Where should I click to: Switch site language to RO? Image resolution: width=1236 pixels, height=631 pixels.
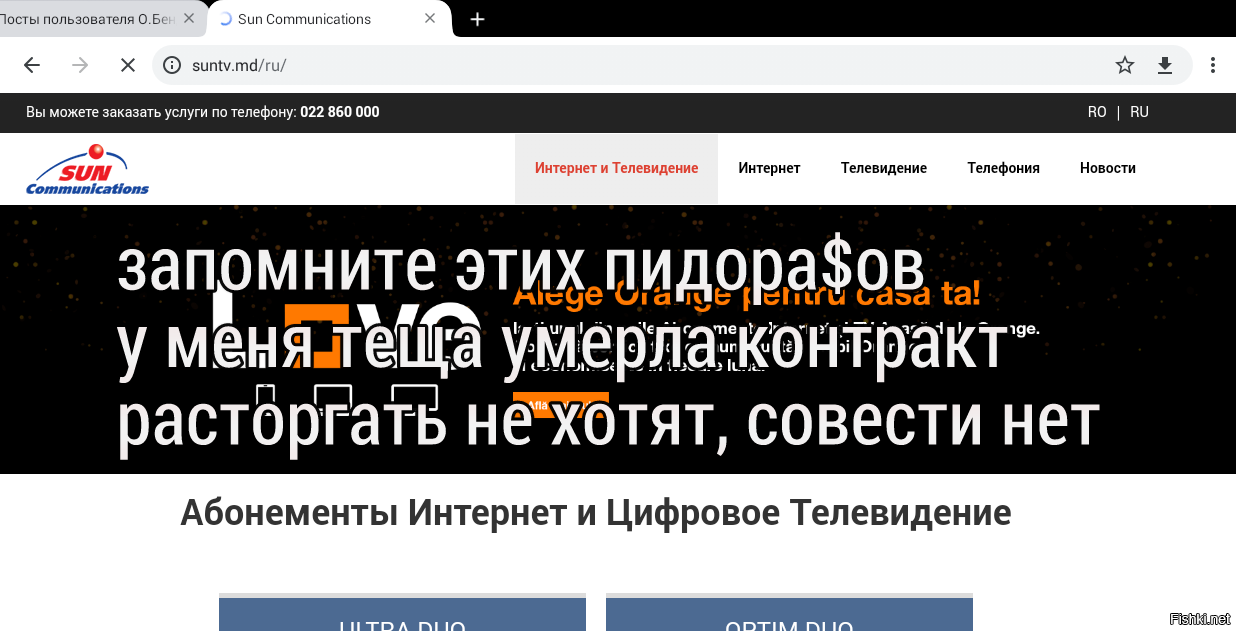1097,112
